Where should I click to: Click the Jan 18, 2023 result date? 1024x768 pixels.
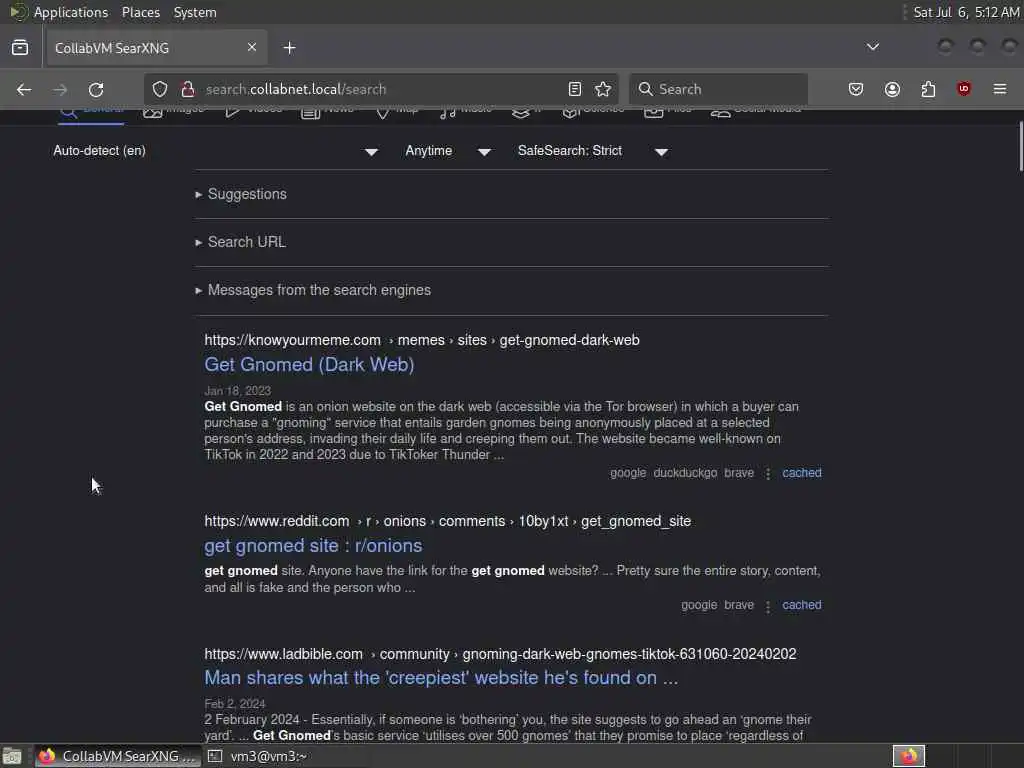[x=237, y=391]
